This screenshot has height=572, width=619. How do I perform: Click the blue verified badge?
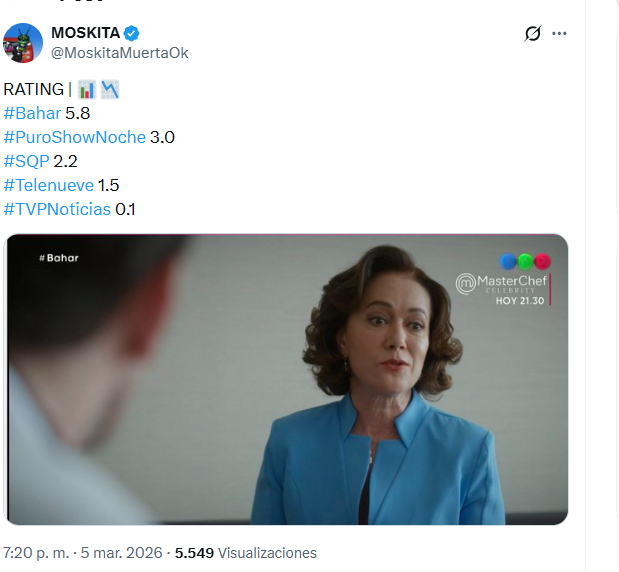pos(132,33)
